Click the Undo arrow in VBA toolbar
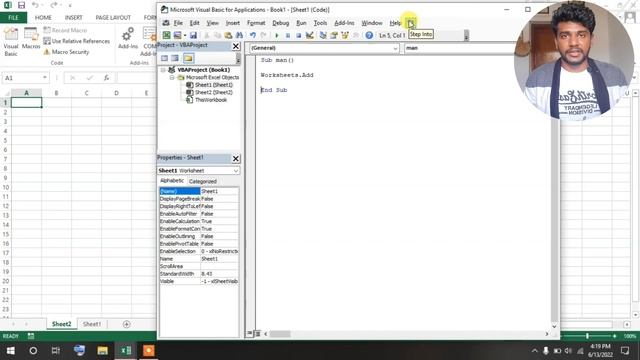The height and width of the screenshot is (360, 640). (253, 36)
